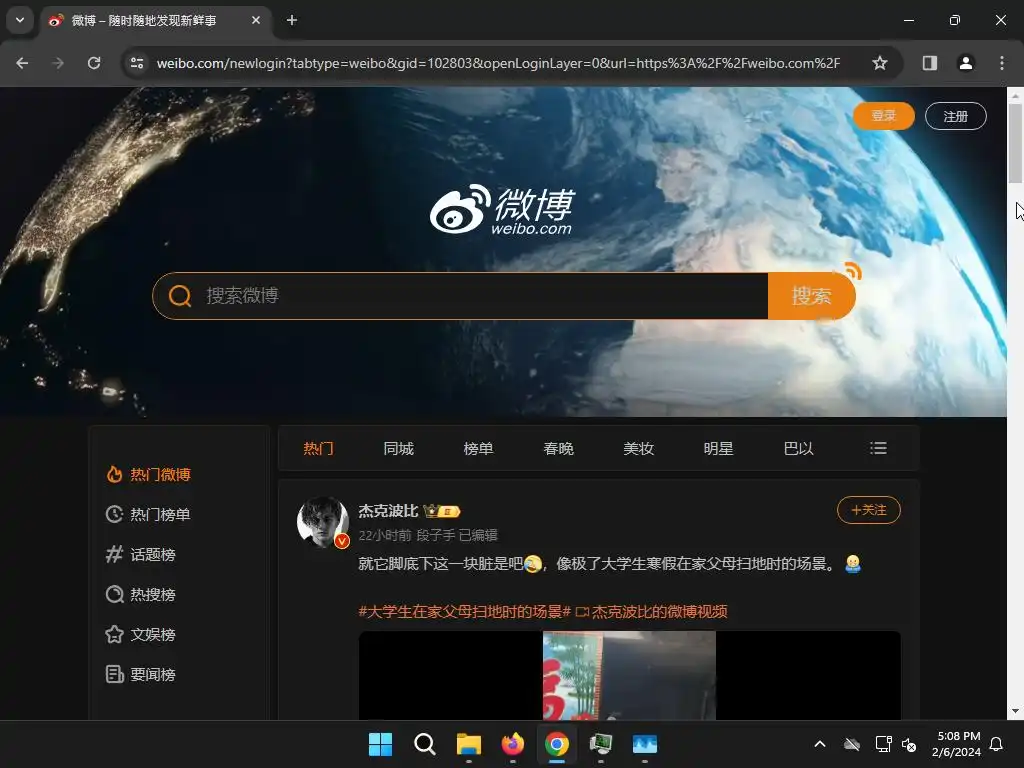Follow 杰克波比 with the +关注 button
This screenshot has width=1024, height=768.
869,510
